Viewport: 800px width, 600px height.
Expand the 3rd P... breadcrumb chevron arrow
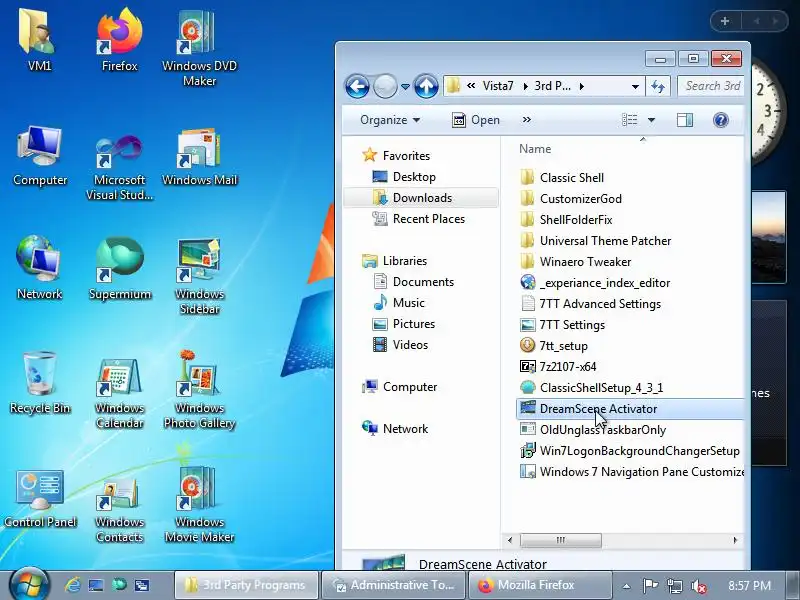pos(581,86)
